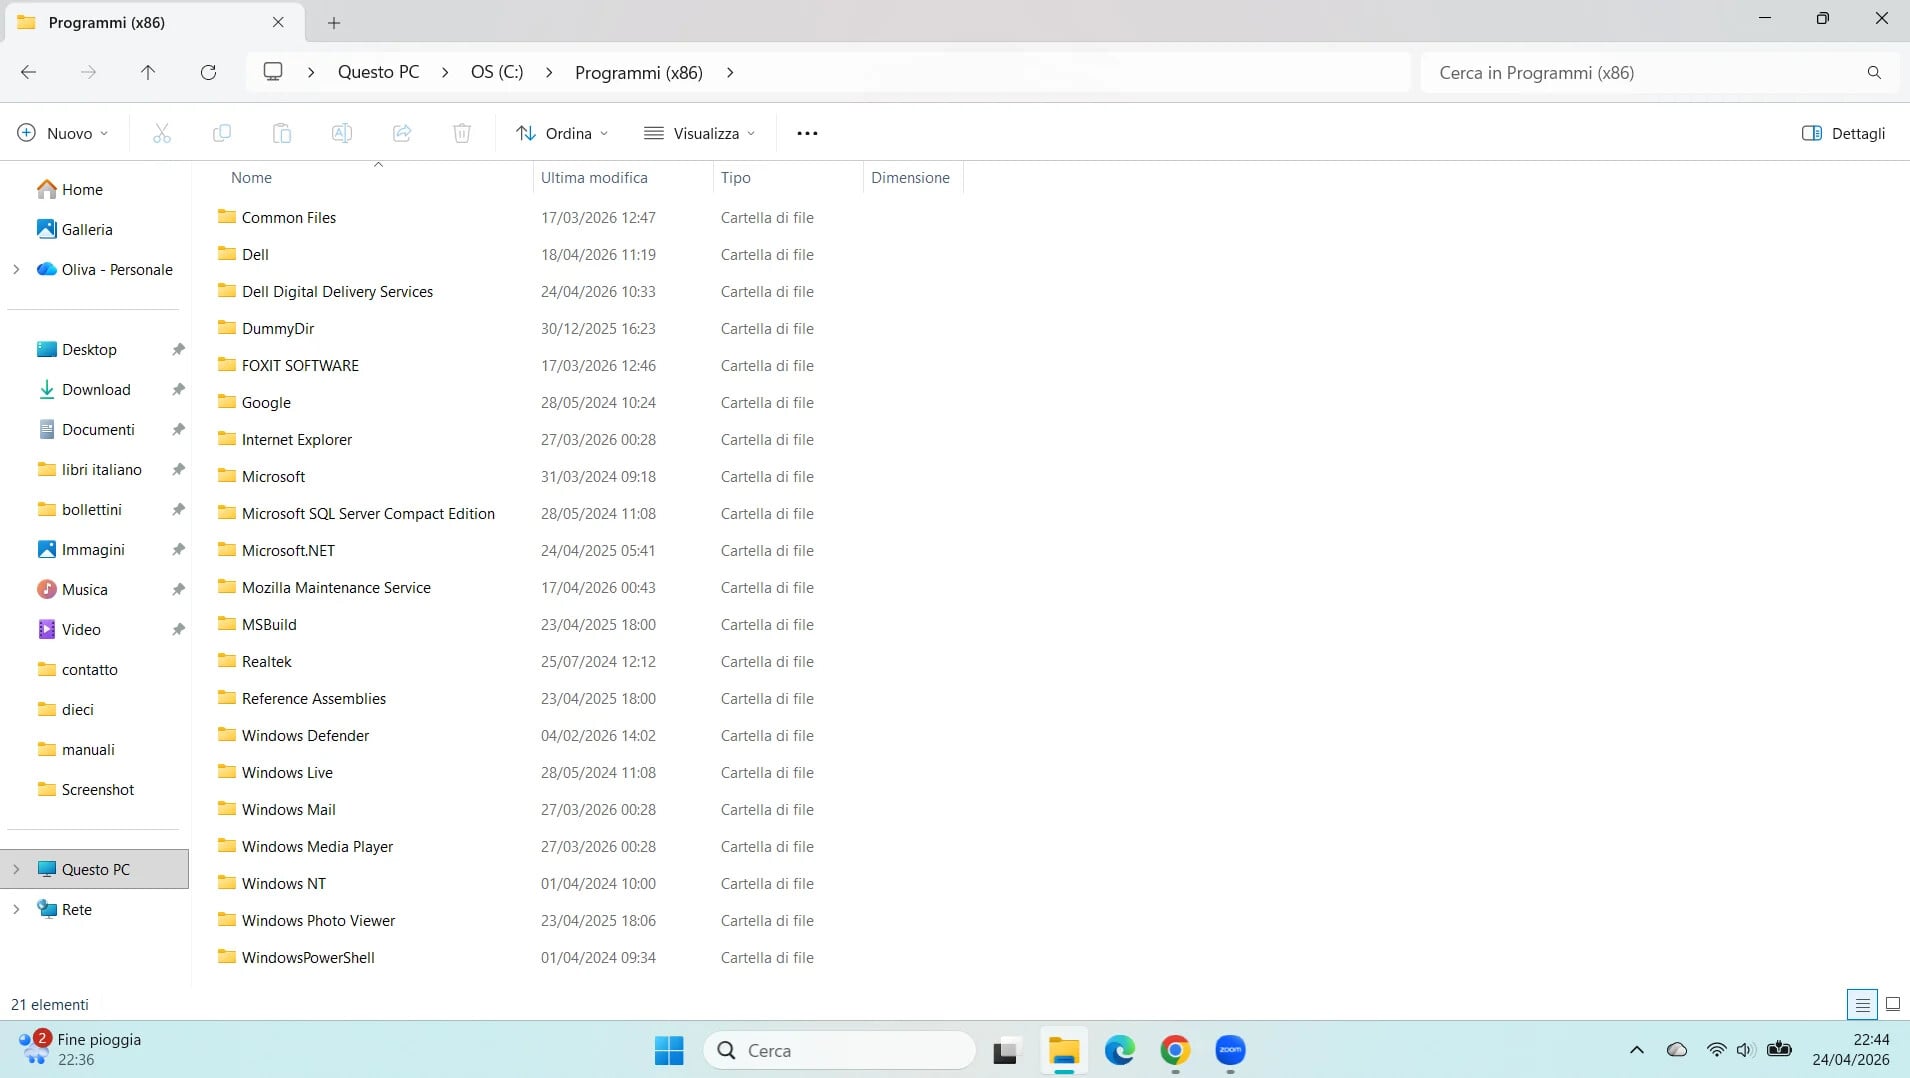Open the three-dots more options menu
The height and width of the screenshot is (1078, 1910).
[807, 133]
